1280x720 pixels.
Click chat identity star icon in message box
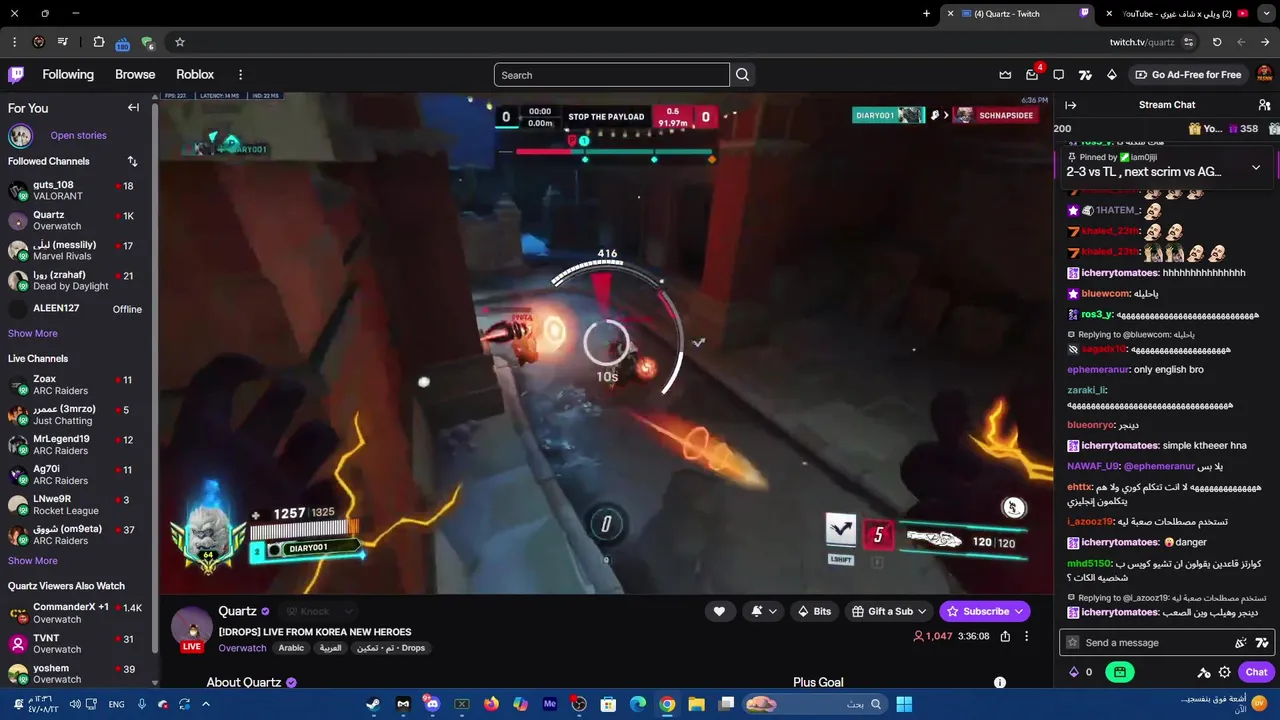pos(1073,643)
